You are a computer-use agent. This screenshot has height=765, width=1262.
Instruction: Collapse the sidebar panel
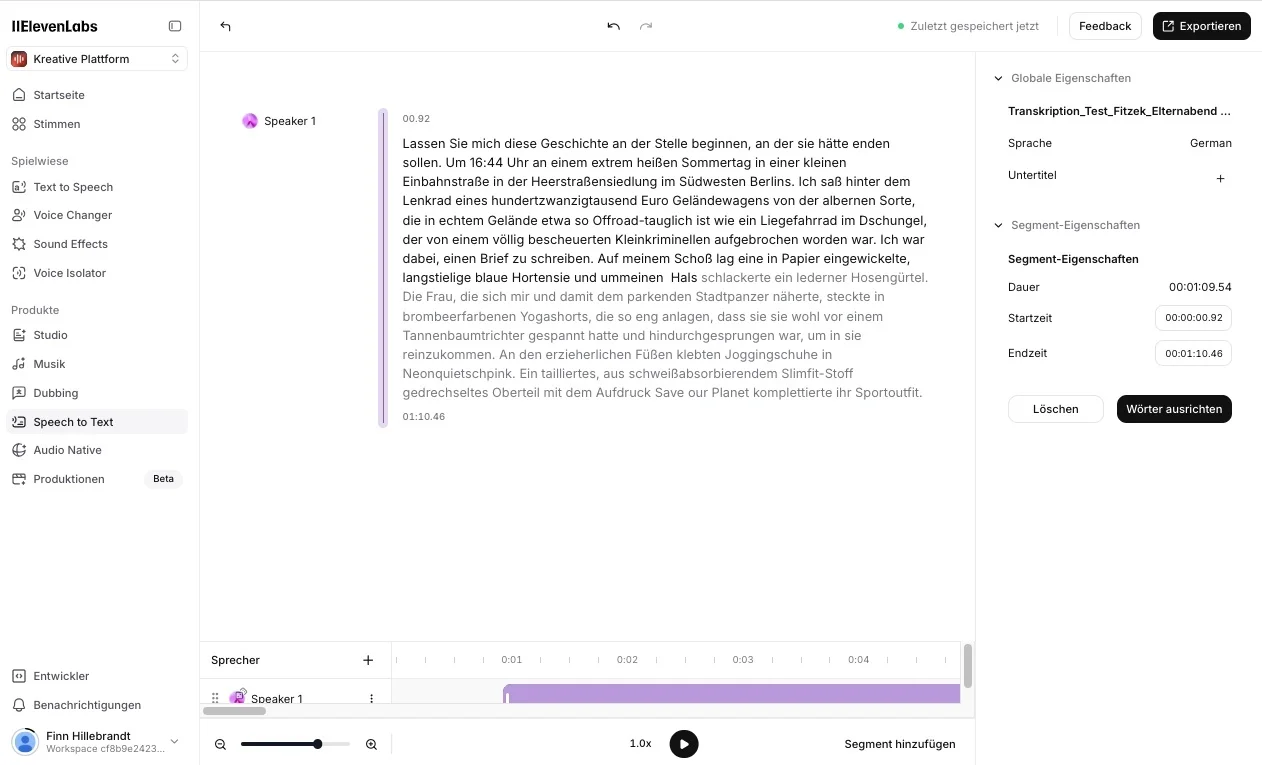175,25
